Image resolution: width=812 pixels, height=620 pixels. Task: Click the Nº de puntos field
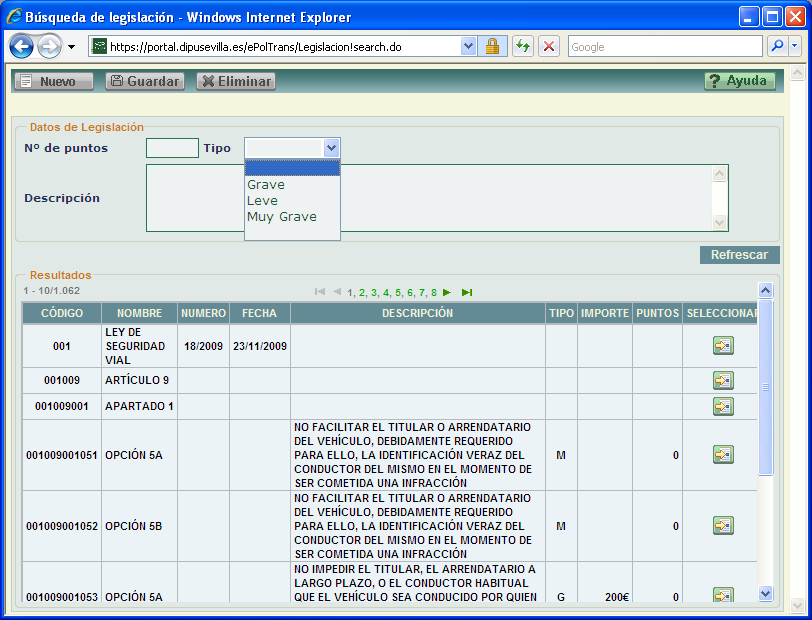tap(172, 148)
